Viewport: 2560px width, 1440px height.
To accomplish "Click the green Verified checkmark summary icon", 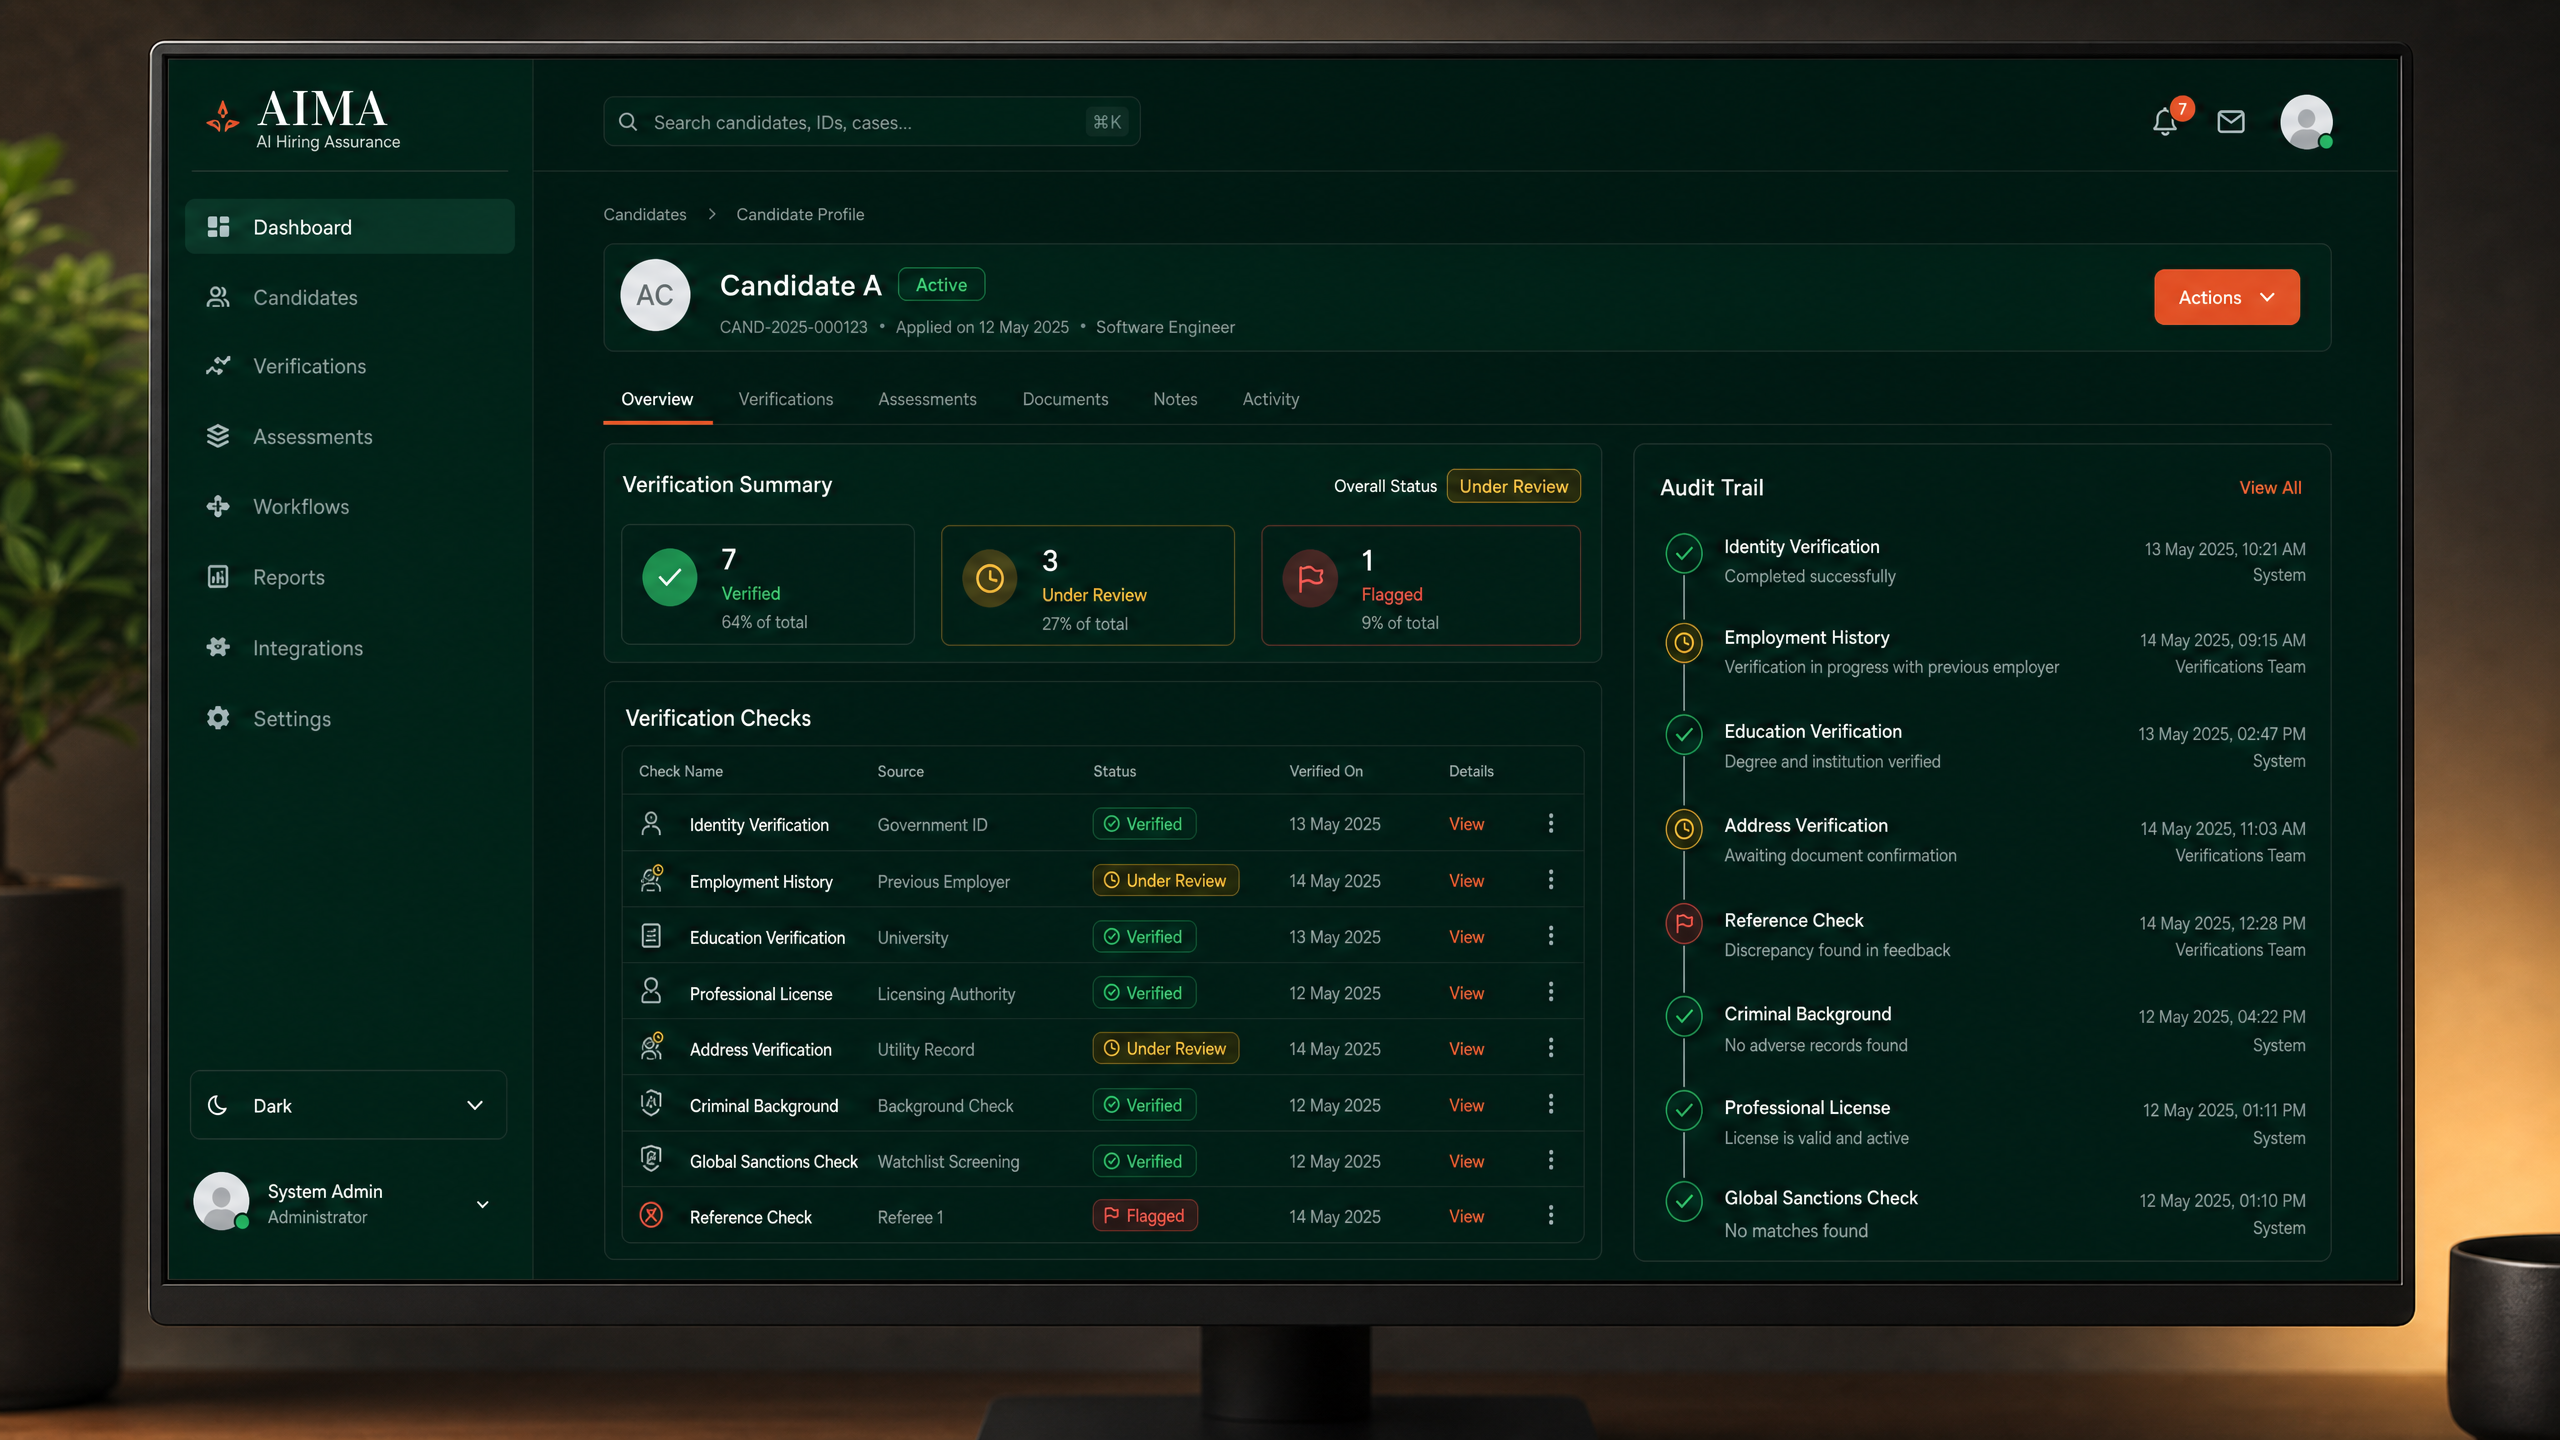I will coord(669,577).
